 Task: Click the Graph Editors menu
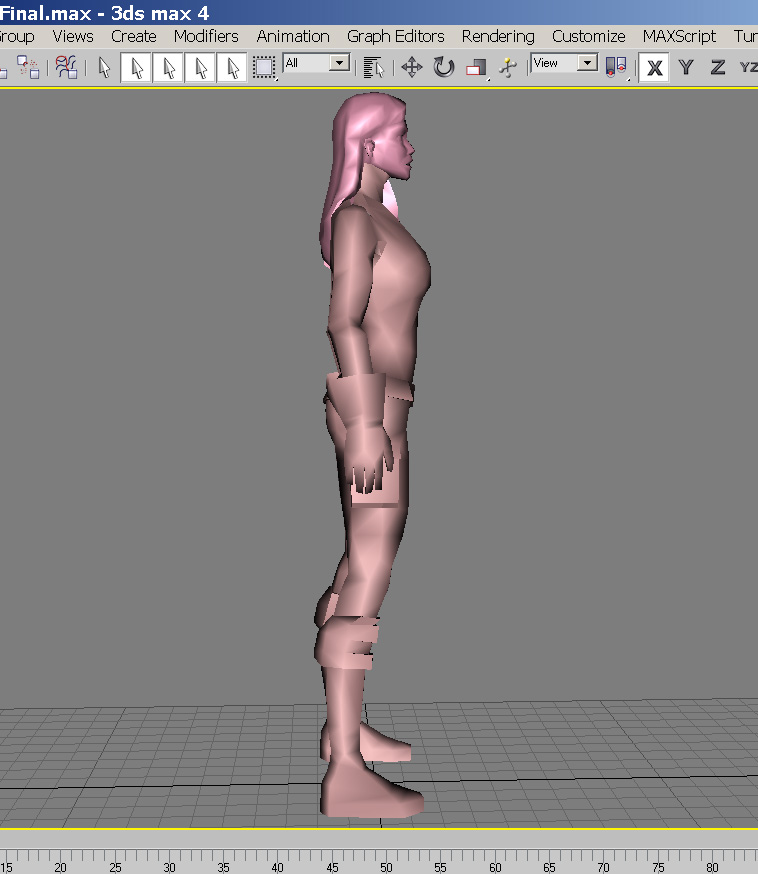[396, 36]
